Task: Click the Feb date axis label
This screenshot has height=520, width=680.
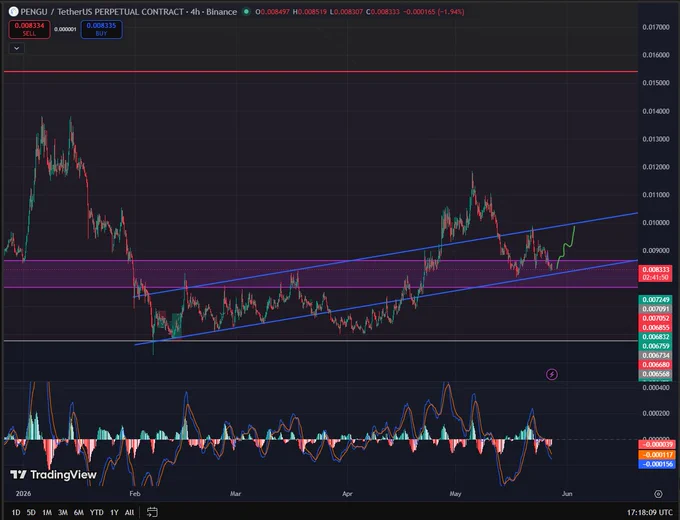Action: [x=135, y=494]
